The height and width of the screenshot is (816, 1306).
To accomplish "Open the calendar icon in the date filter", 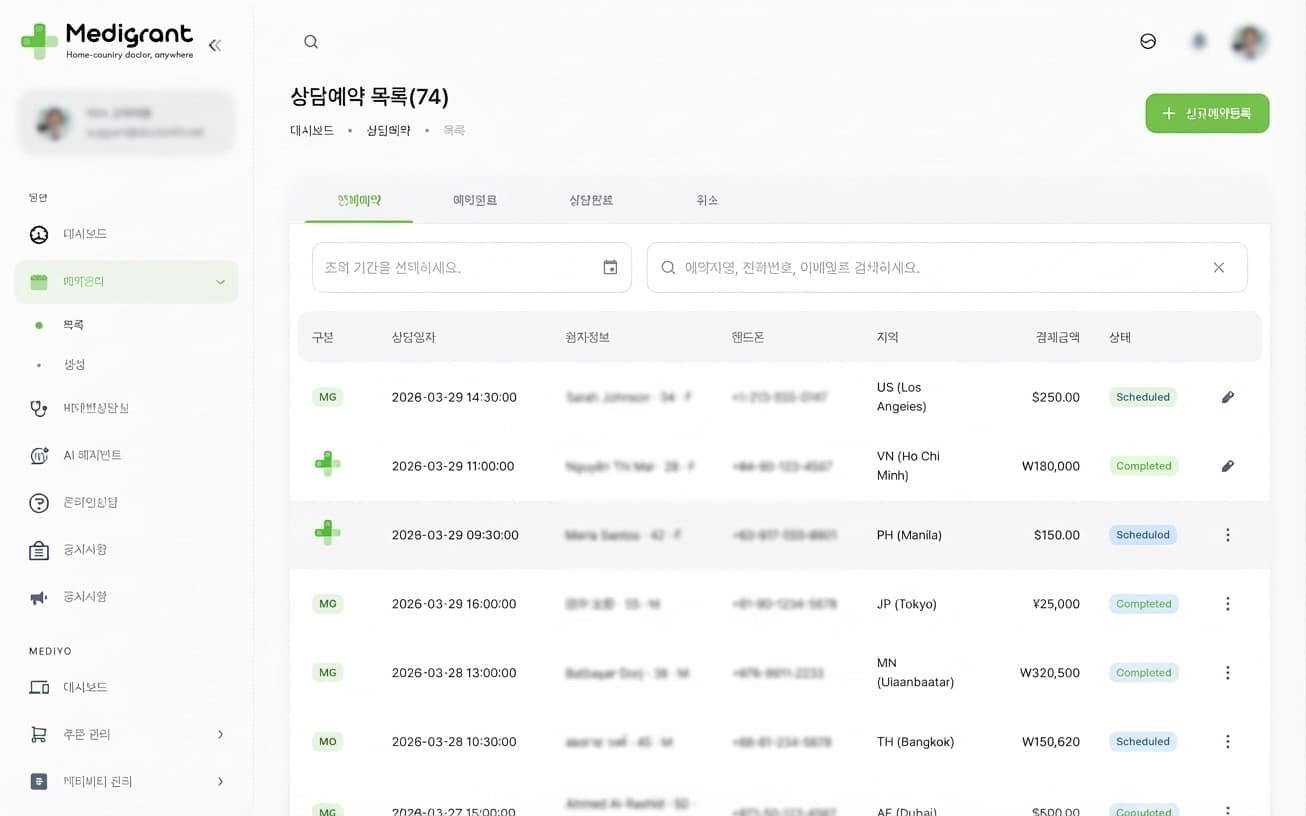I will tap(610, 267).
